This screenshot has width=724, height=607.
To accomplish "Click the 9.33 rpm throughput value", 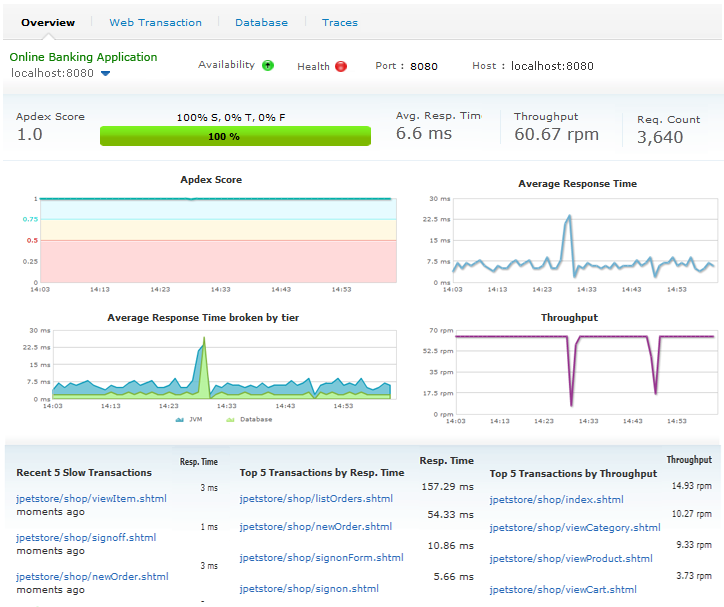I will 694,545.
